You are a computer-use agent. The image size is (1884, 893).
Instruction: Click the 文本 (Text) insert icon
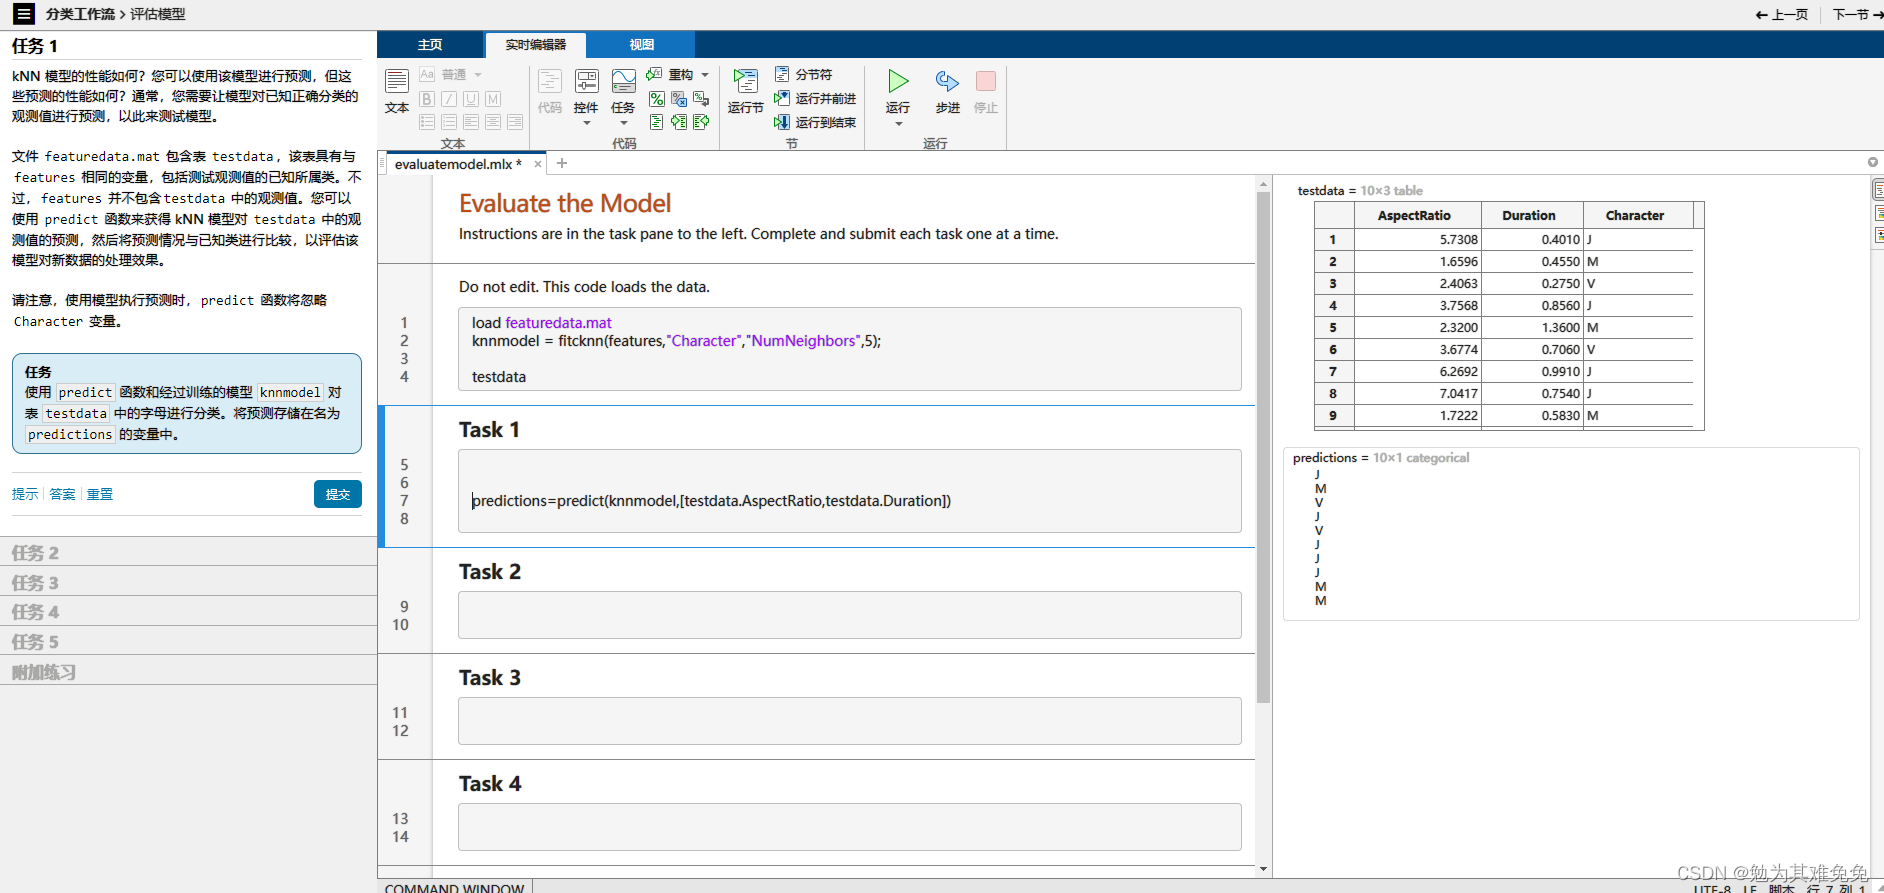click(397, 82)
